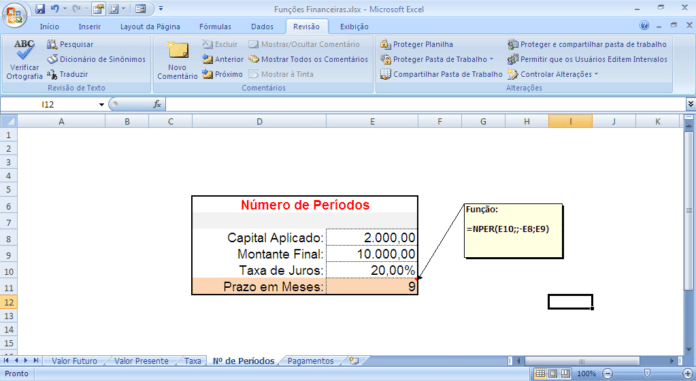
Task: Click the Office button
Action: (14, 15)
